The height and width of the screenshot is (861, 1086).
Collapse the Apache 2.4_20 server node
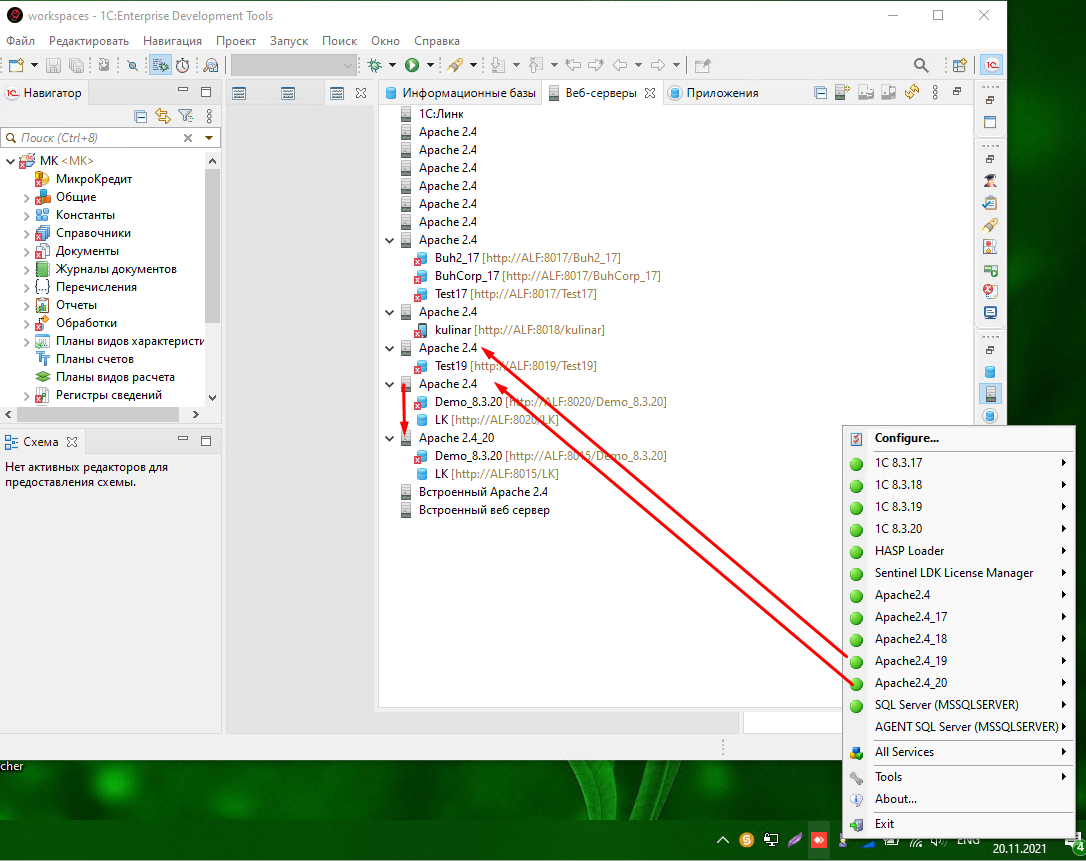click(x=390, y=438)
